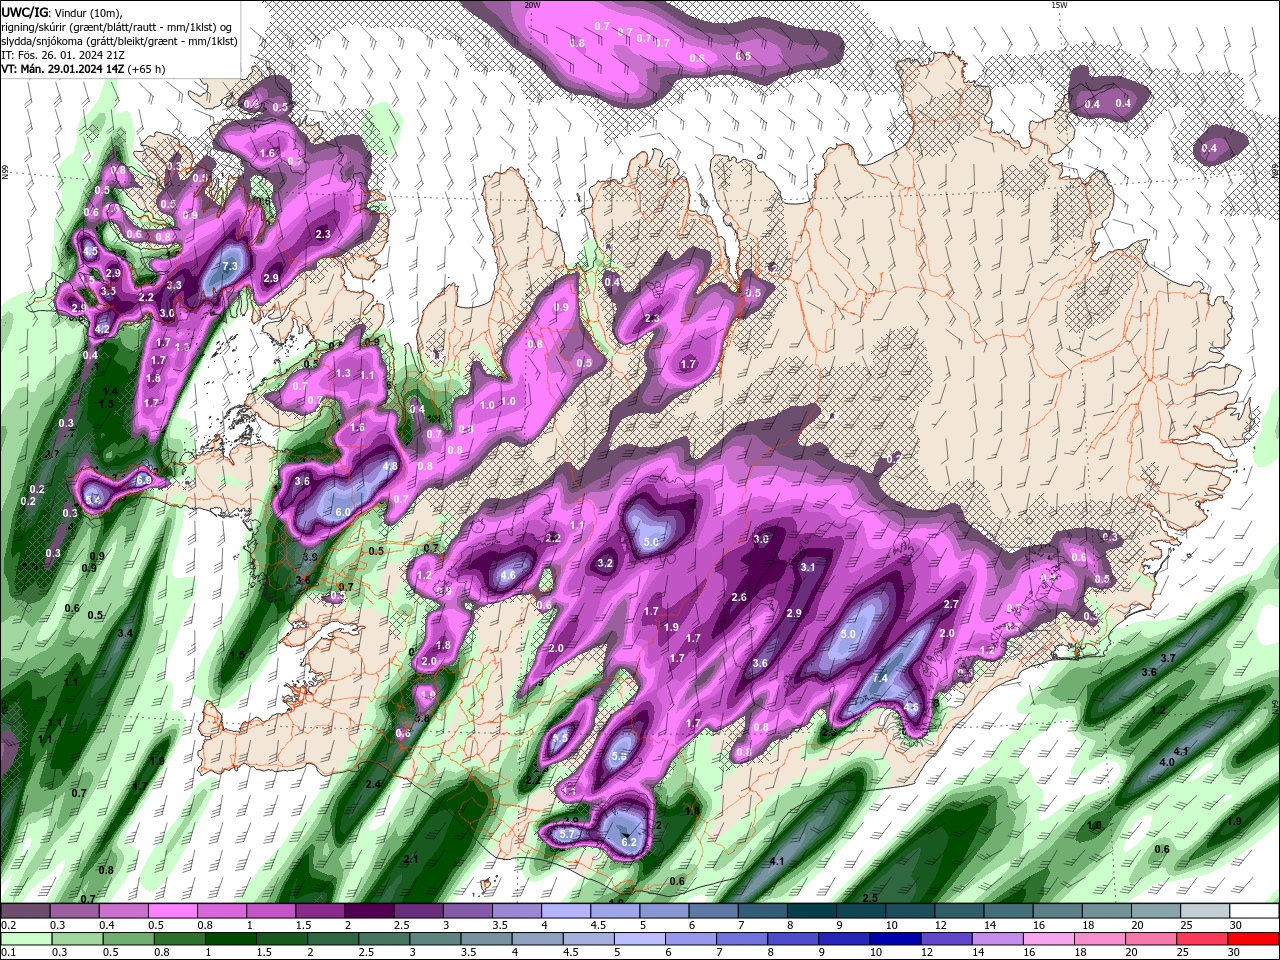This screenshot has height=960, width=1280.
Task: Click the 'VT: Mán. 29.01.2024 14Z (+65 h)' line
Action: 83,69
